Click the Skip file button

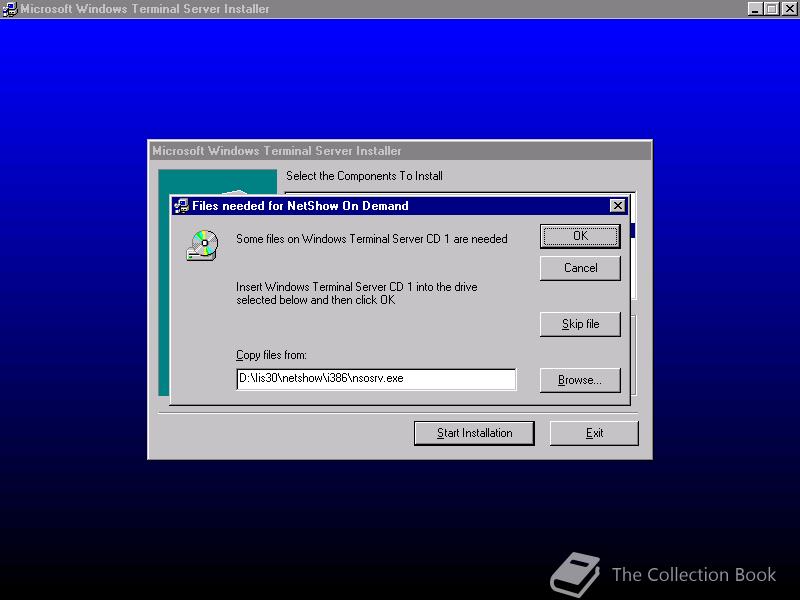580,324
